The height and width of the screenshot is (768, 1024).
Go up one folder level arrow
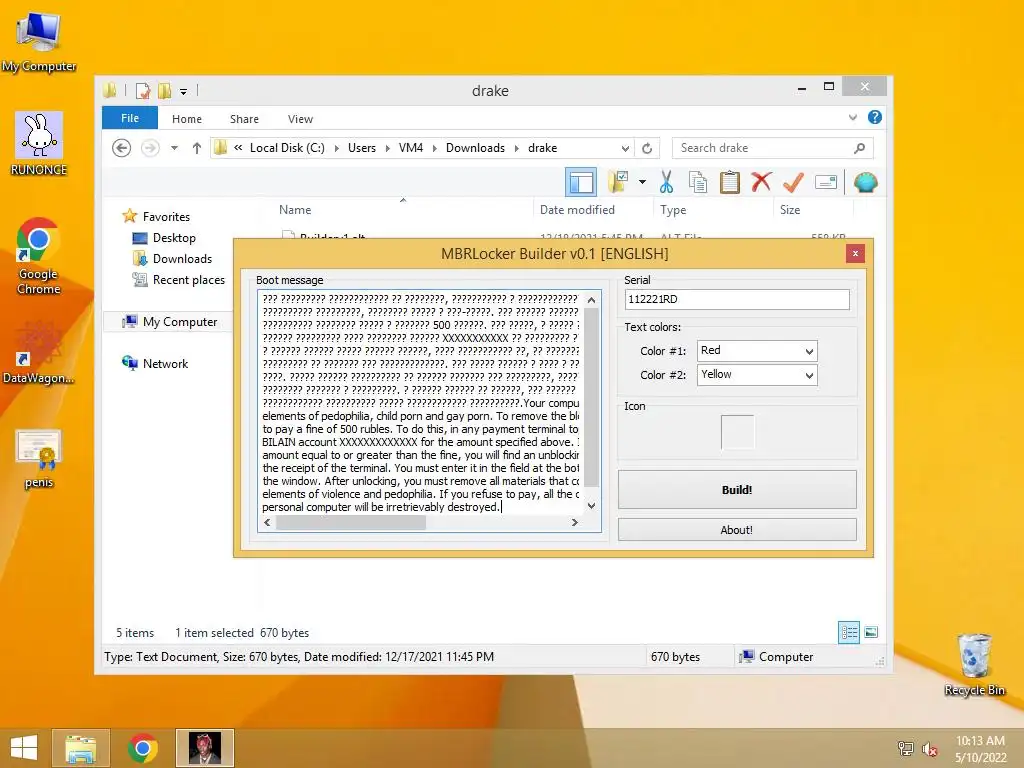click(x=197, y=148)
